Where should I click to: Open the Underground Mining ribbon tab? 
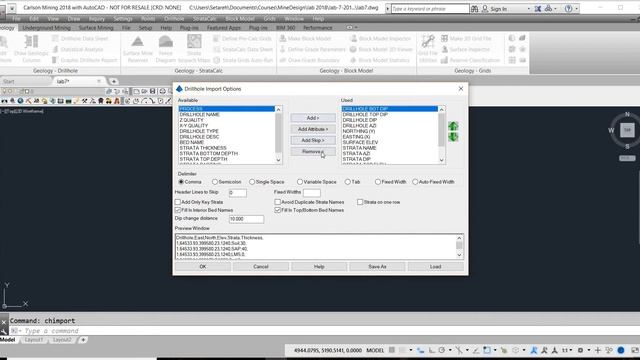(47, 28)
